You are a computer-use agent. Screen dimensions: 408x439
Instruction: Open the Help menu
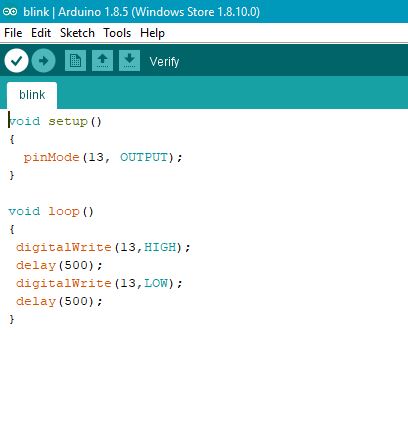pyautogui.click(x=152, y=33)
